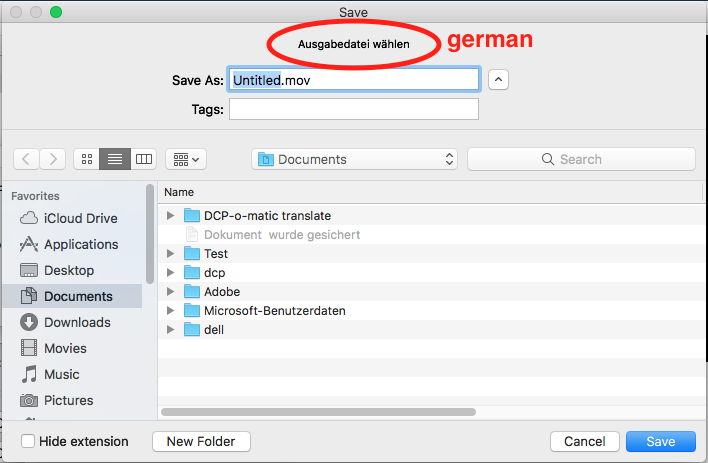Open the Documents location popup

tap(354, 159)
